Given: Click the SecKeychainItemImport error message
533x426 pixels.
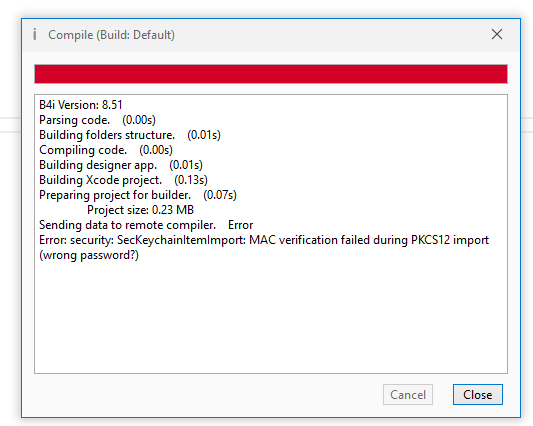Looking at the screenshot, I should click(x=264, y=247).
